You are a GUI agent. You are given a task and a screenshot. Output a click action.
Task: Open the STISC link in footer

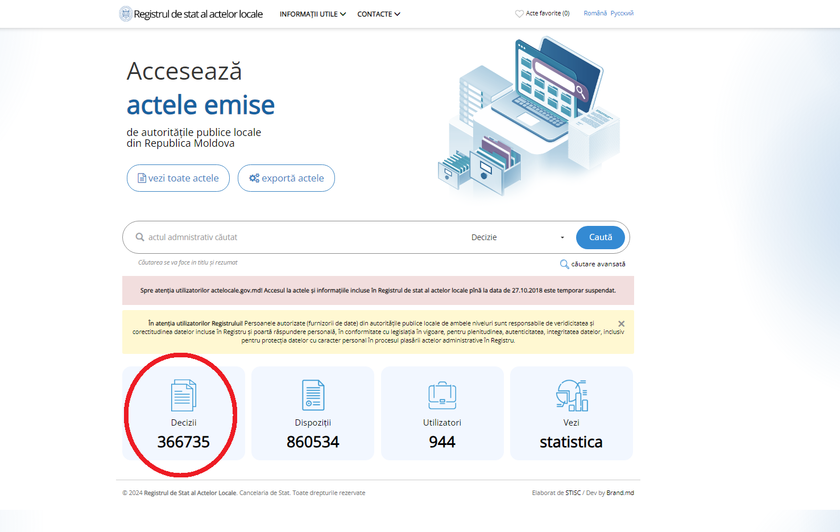pyautogui.click(x=573, y=493)
